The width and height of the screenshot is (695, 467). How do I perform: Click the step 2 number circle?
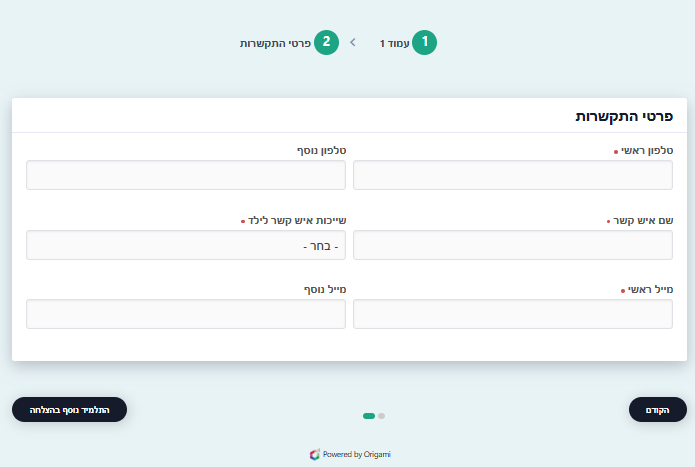point(326,43)
